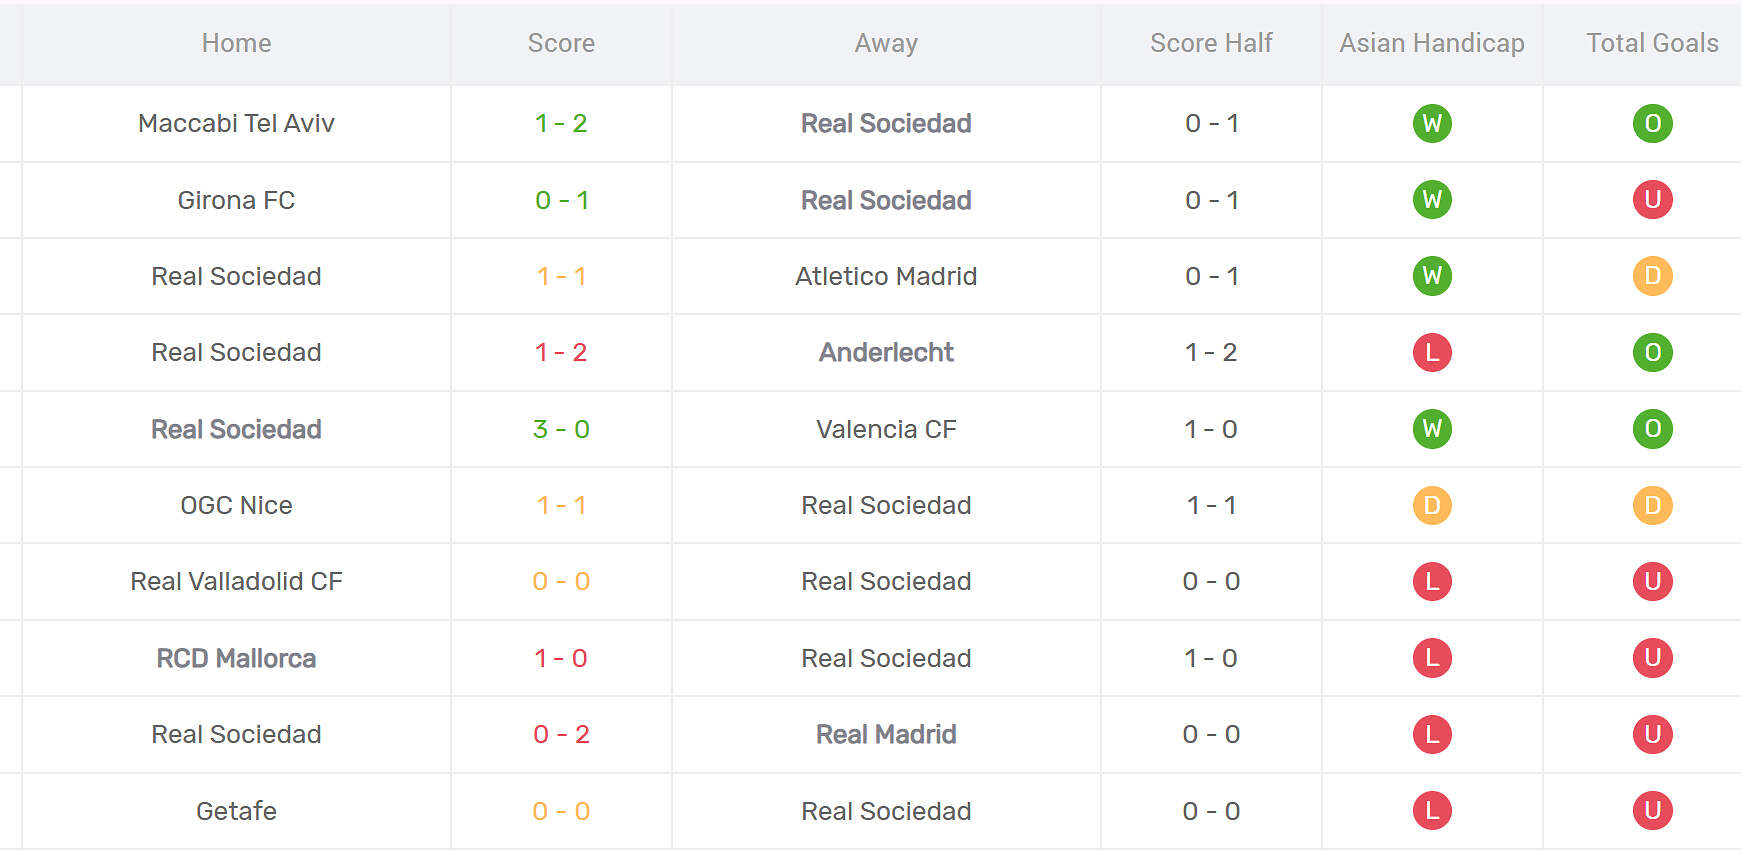Click the Total Goals column header
The width and height of the screenshot is (1741, 851).
pyautogui.click(x=1652, y=43)
